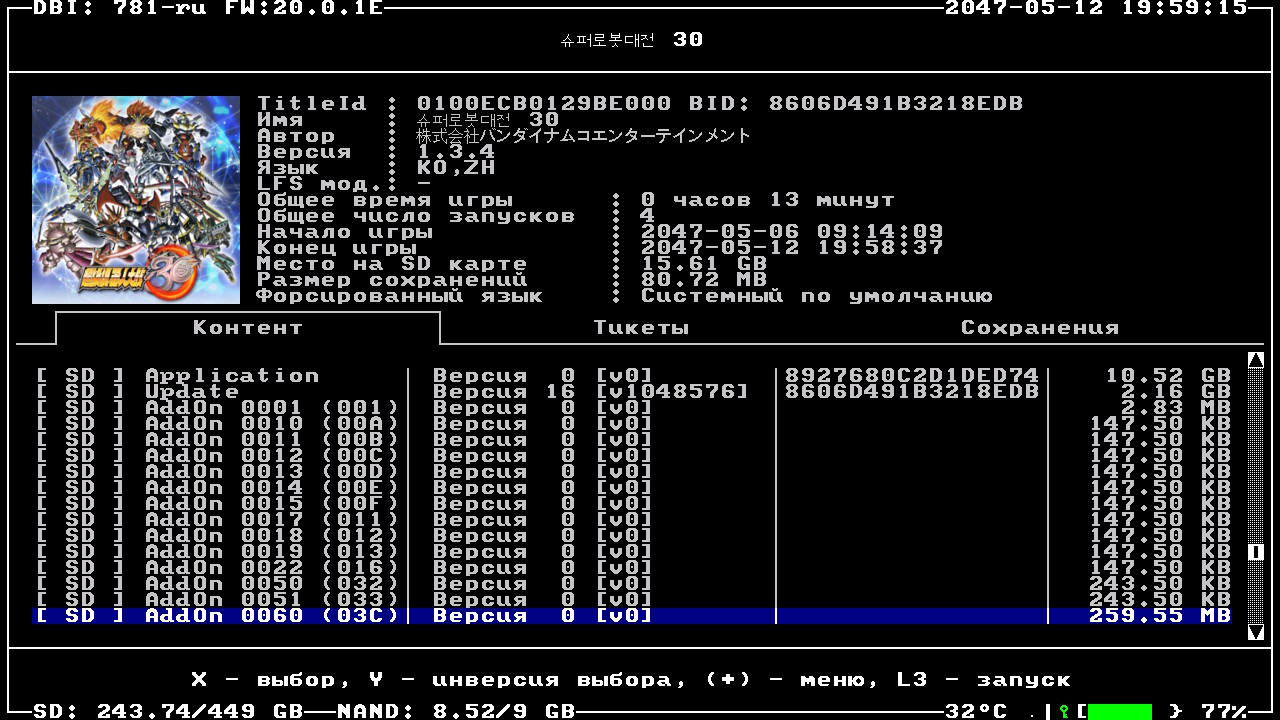Click the scrollbar thumb handle
Image resolution: width=1280 pixels, height=720 pixels.
1256,552
